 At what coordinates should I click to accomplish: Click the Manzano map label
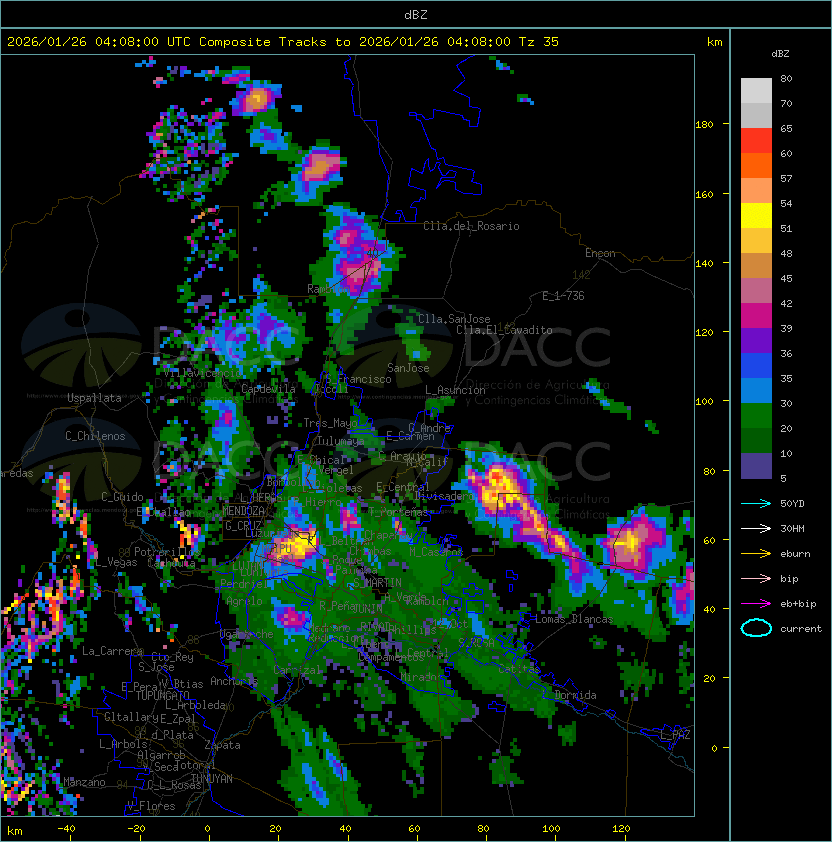click(x=84, y=782)
